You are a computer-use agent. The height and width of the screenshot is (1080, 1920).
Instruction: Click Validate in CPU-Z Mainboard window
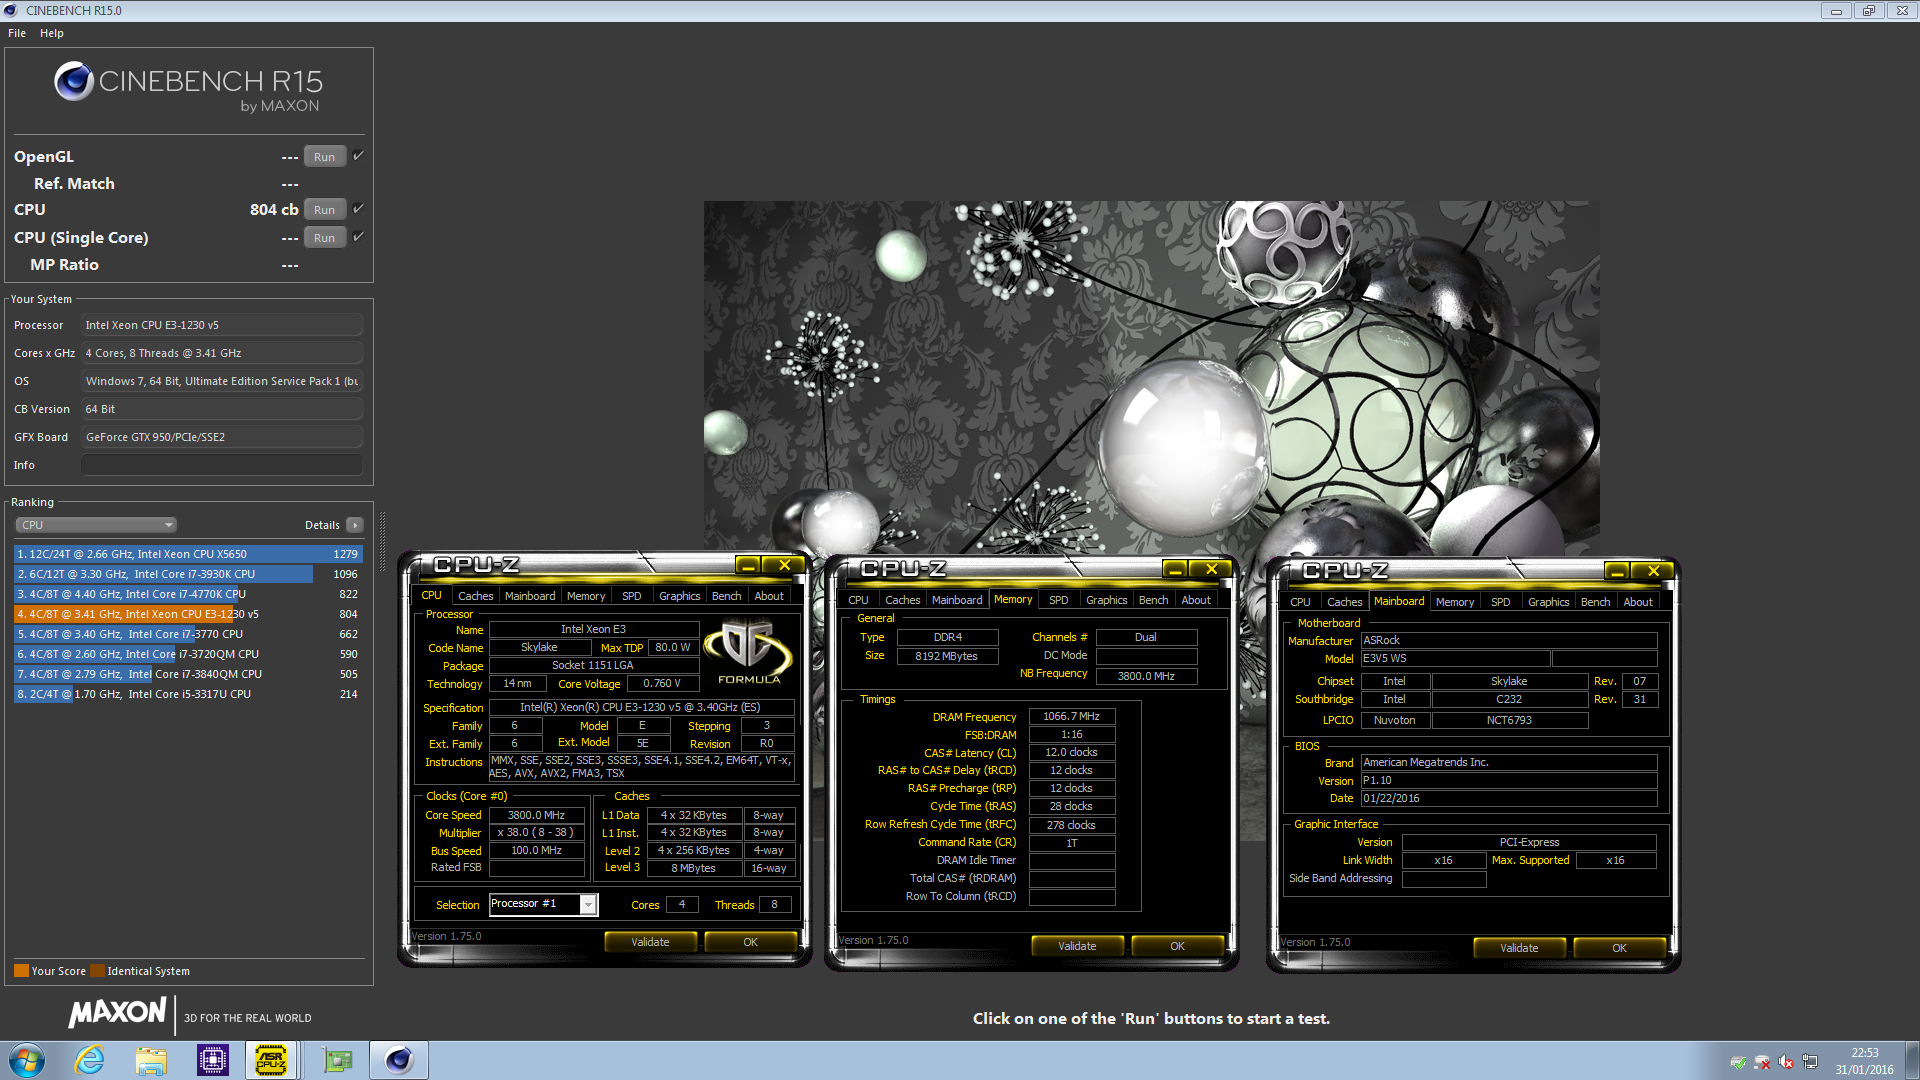click(1519, 948)
